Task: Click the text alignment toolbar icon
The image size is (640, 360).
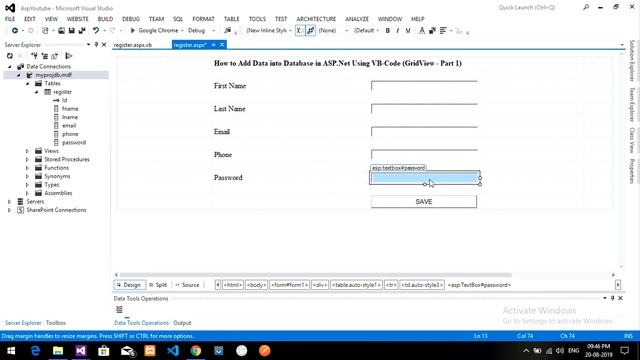Action: pos(443,31)
